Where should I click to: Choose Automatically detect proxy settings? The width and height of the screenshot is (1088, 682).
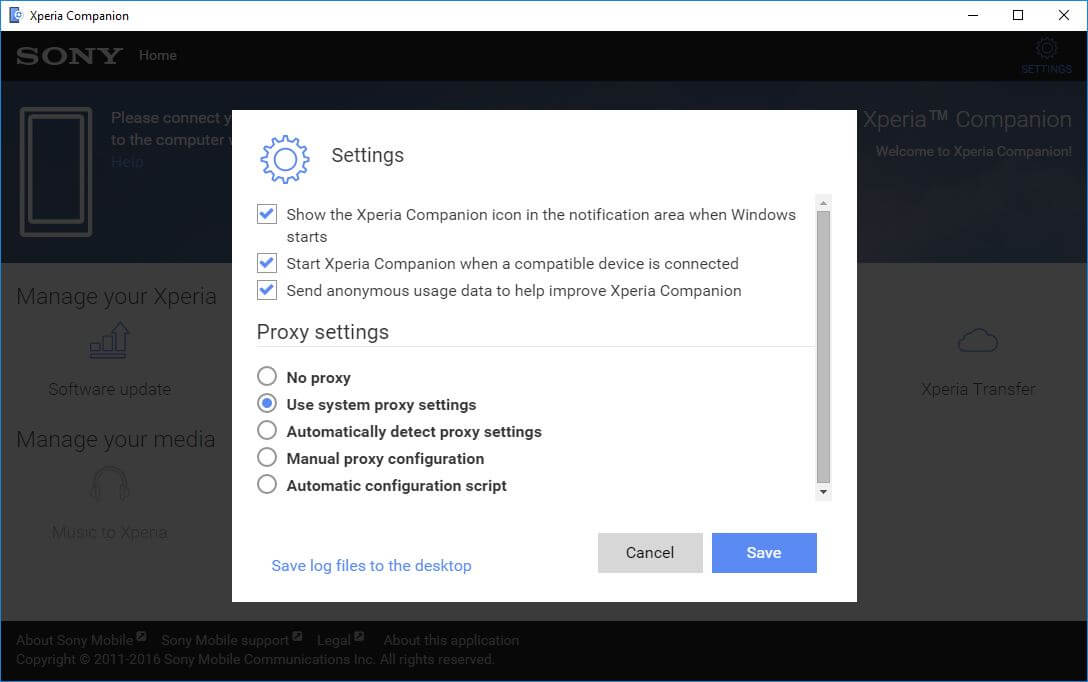[x=266, y=430]
